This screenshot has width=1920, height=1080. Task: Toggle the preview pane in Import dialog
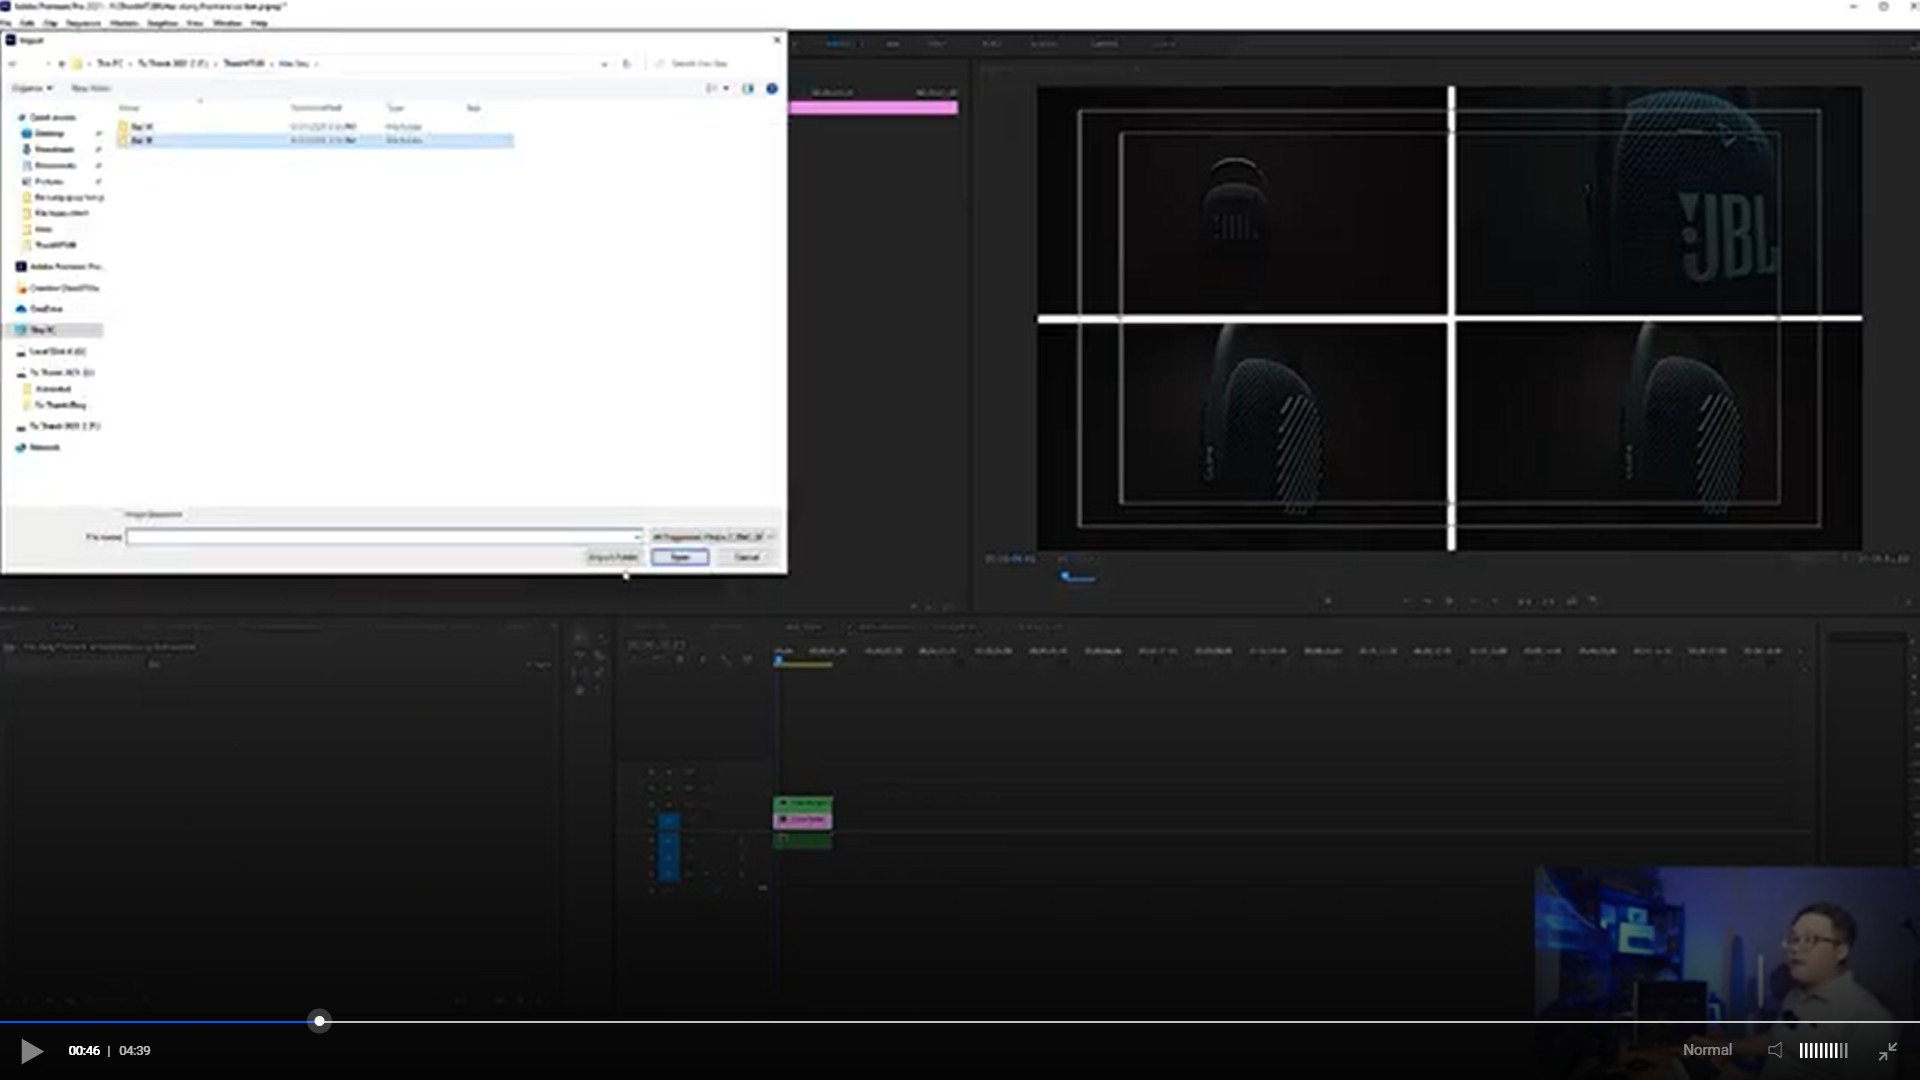click(x=748, y=88)
